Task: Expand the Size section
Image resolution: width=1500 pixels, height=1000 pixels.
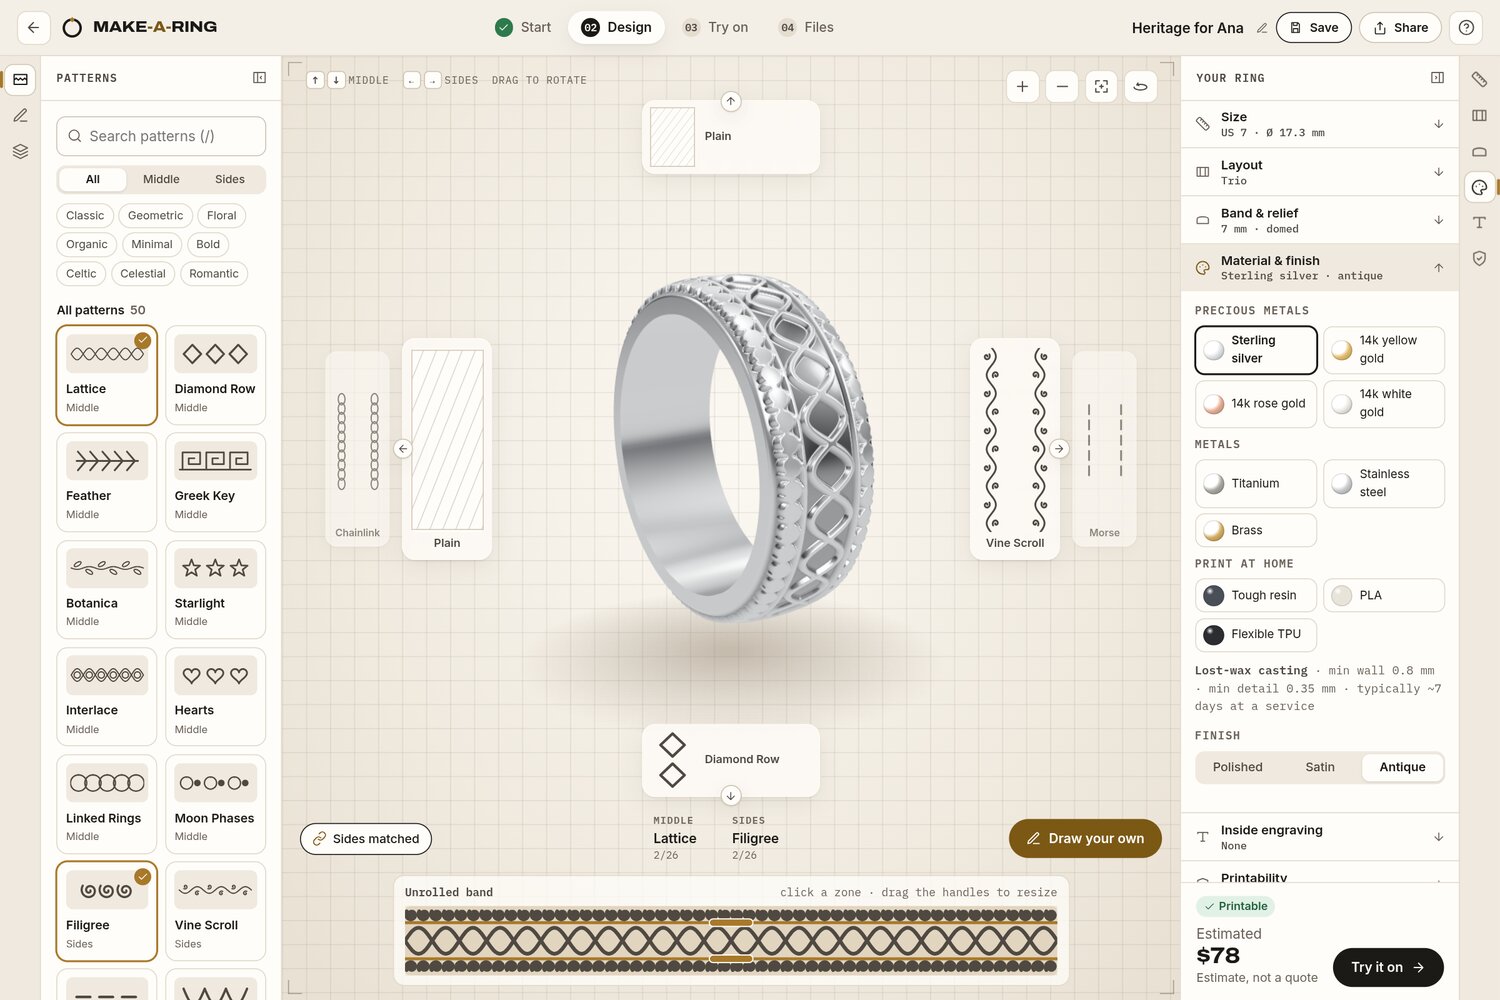Action: coord(1320,124)
